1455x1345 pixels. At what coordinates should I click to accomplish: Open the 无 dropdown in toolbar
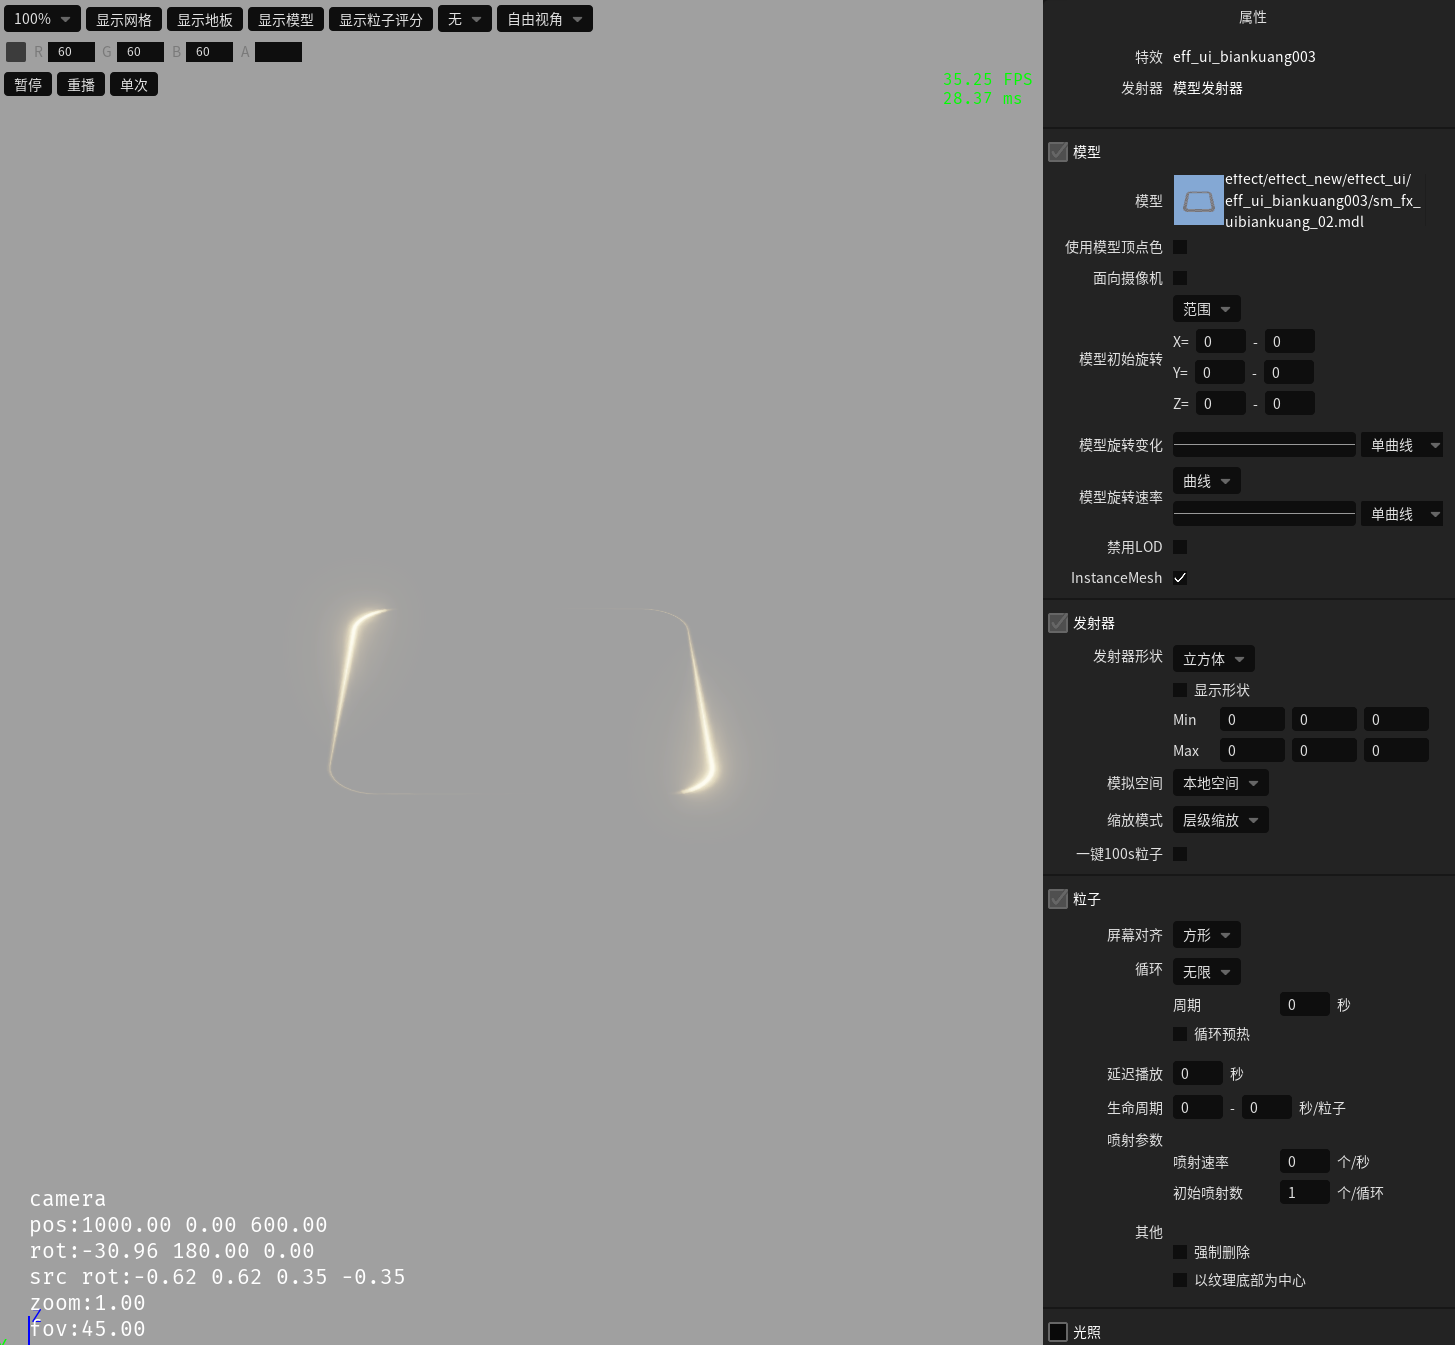click(x=465, y=19)
